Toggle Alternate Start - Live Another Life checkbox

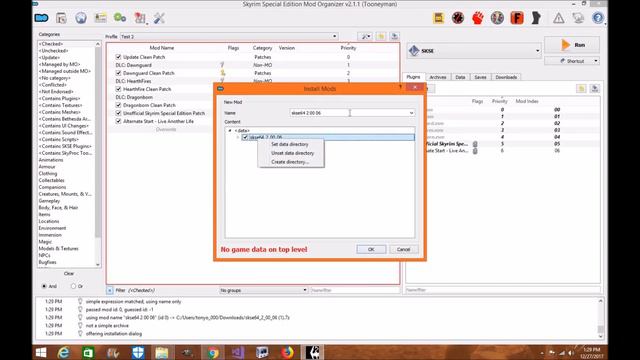coord(118,121)
